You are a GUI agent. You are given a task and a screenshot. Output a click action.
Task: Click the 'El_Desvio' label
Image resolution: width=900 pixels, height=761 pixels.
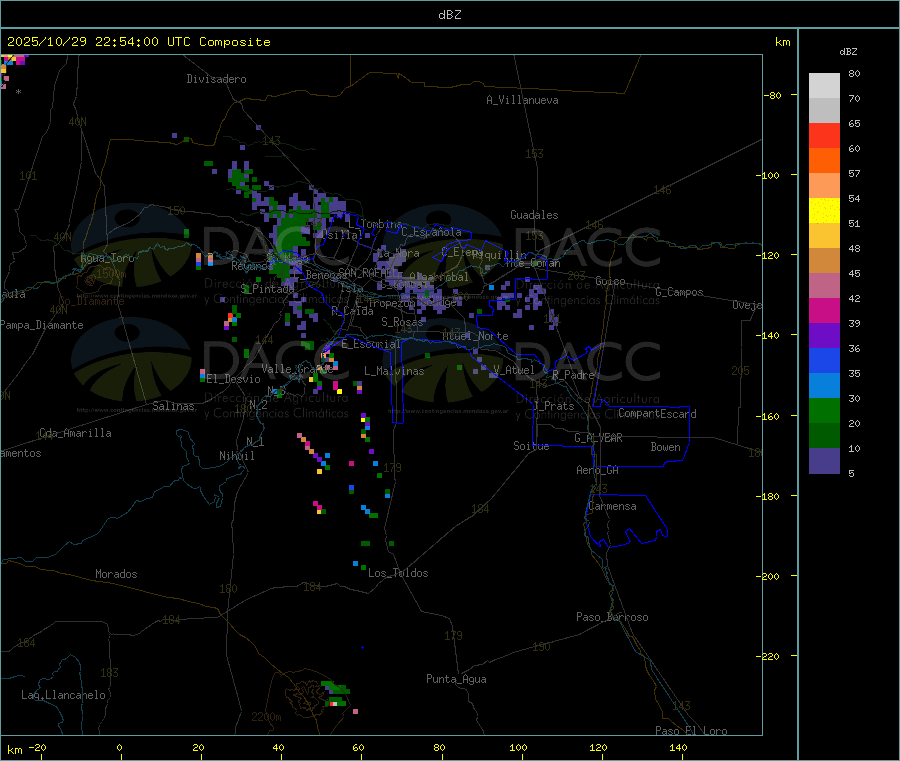coord(233,379)
